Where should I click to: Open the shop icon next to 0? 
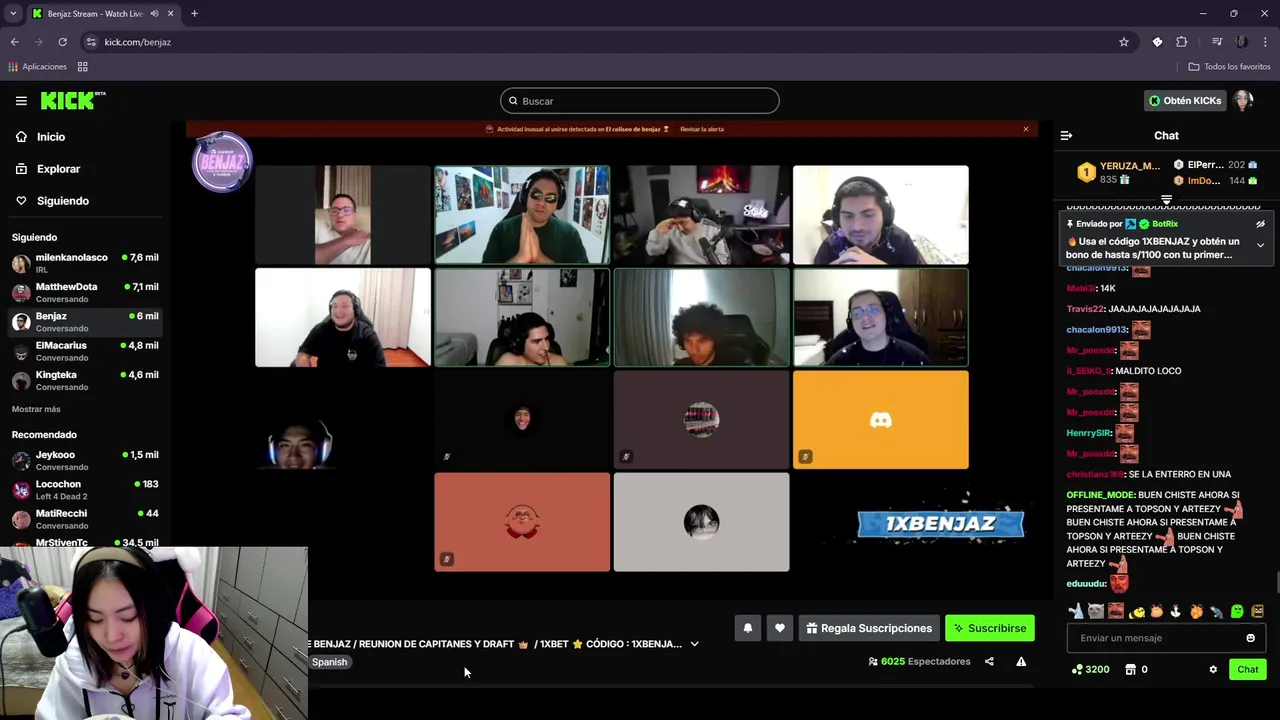click(x=1131, y=669)
